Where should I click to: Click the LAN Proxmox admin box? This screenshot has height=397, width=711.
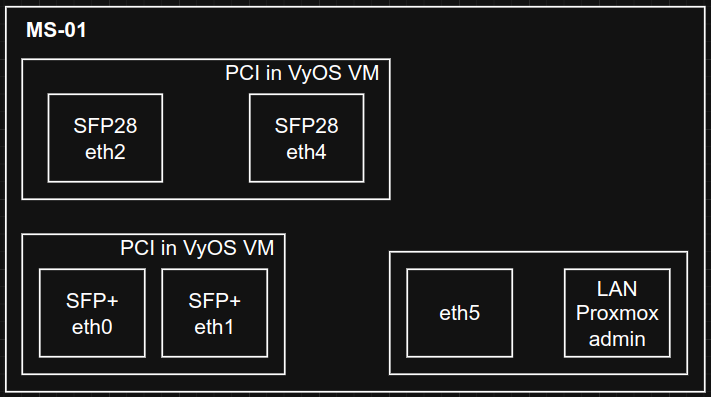[617, 313]
